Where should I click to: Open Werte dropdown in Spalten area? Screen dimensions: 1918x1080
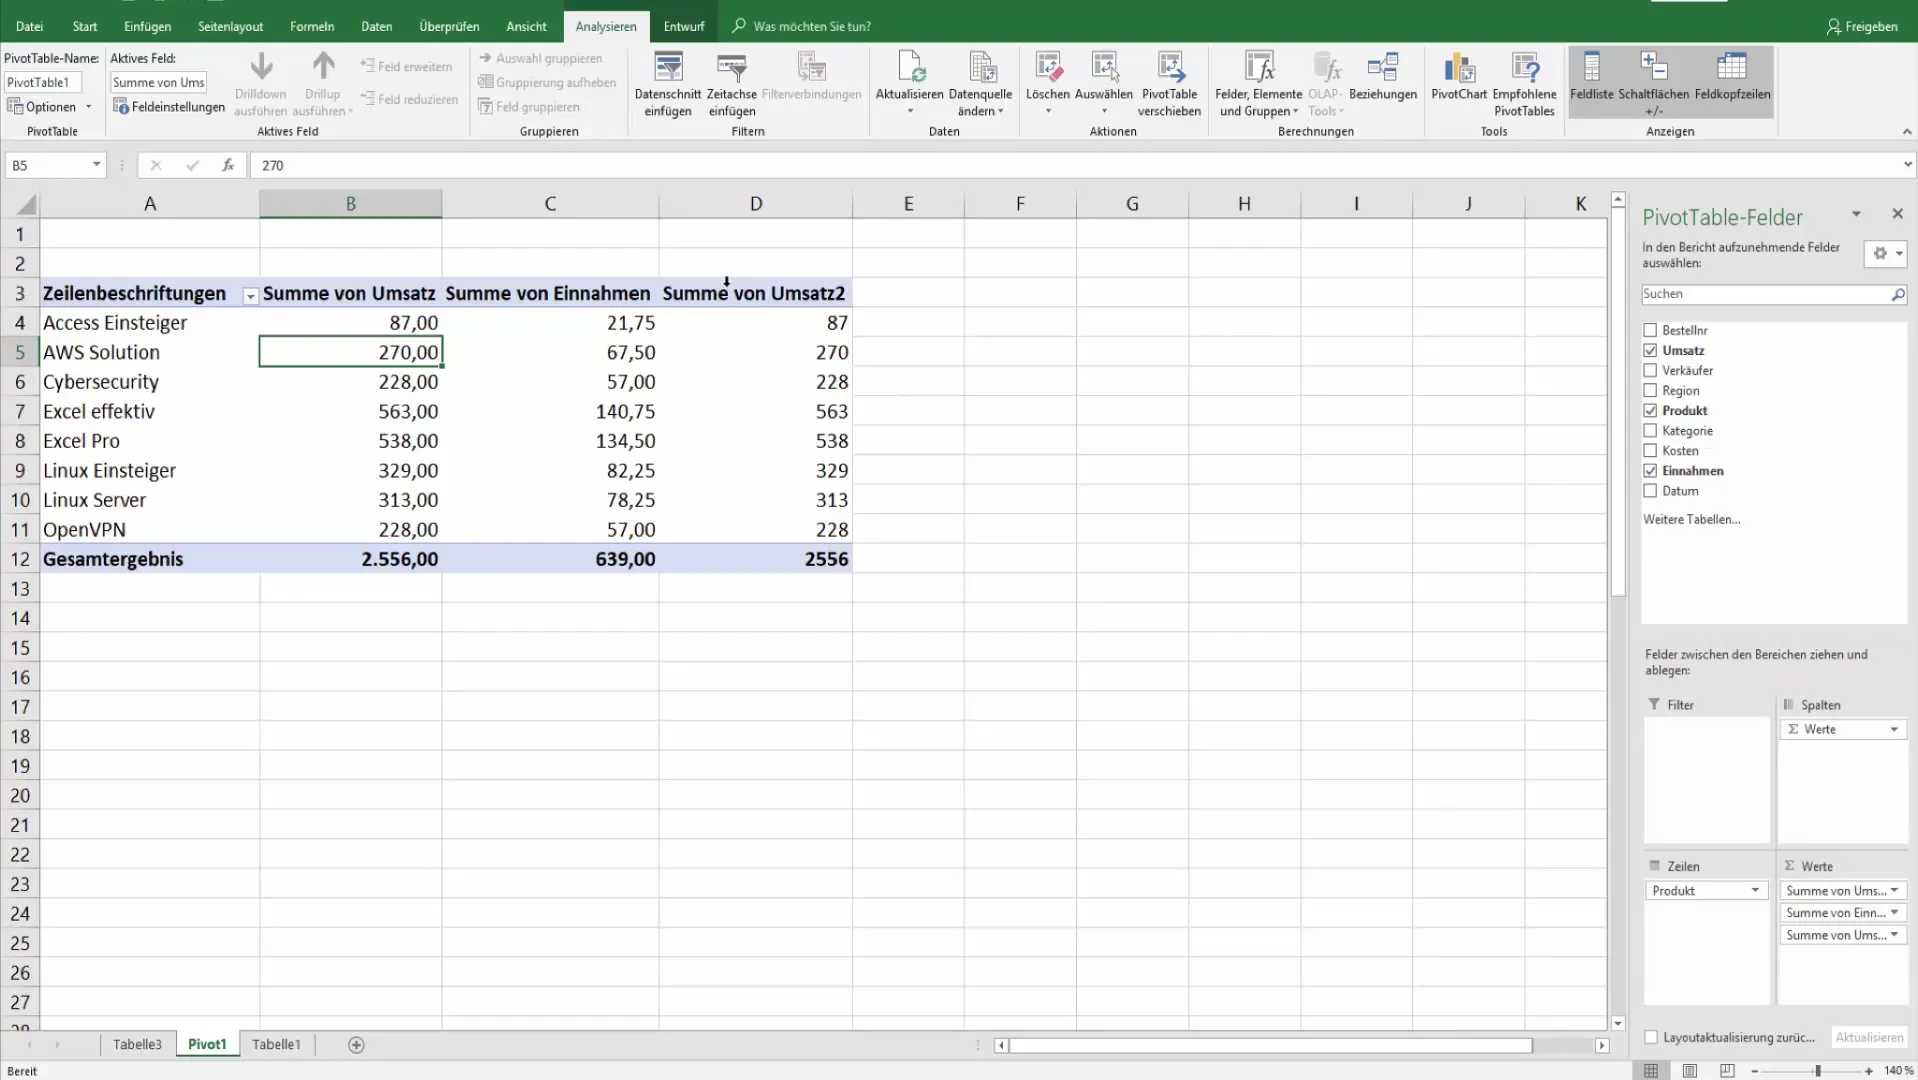pyautogui.click(x=1894, y=730)
